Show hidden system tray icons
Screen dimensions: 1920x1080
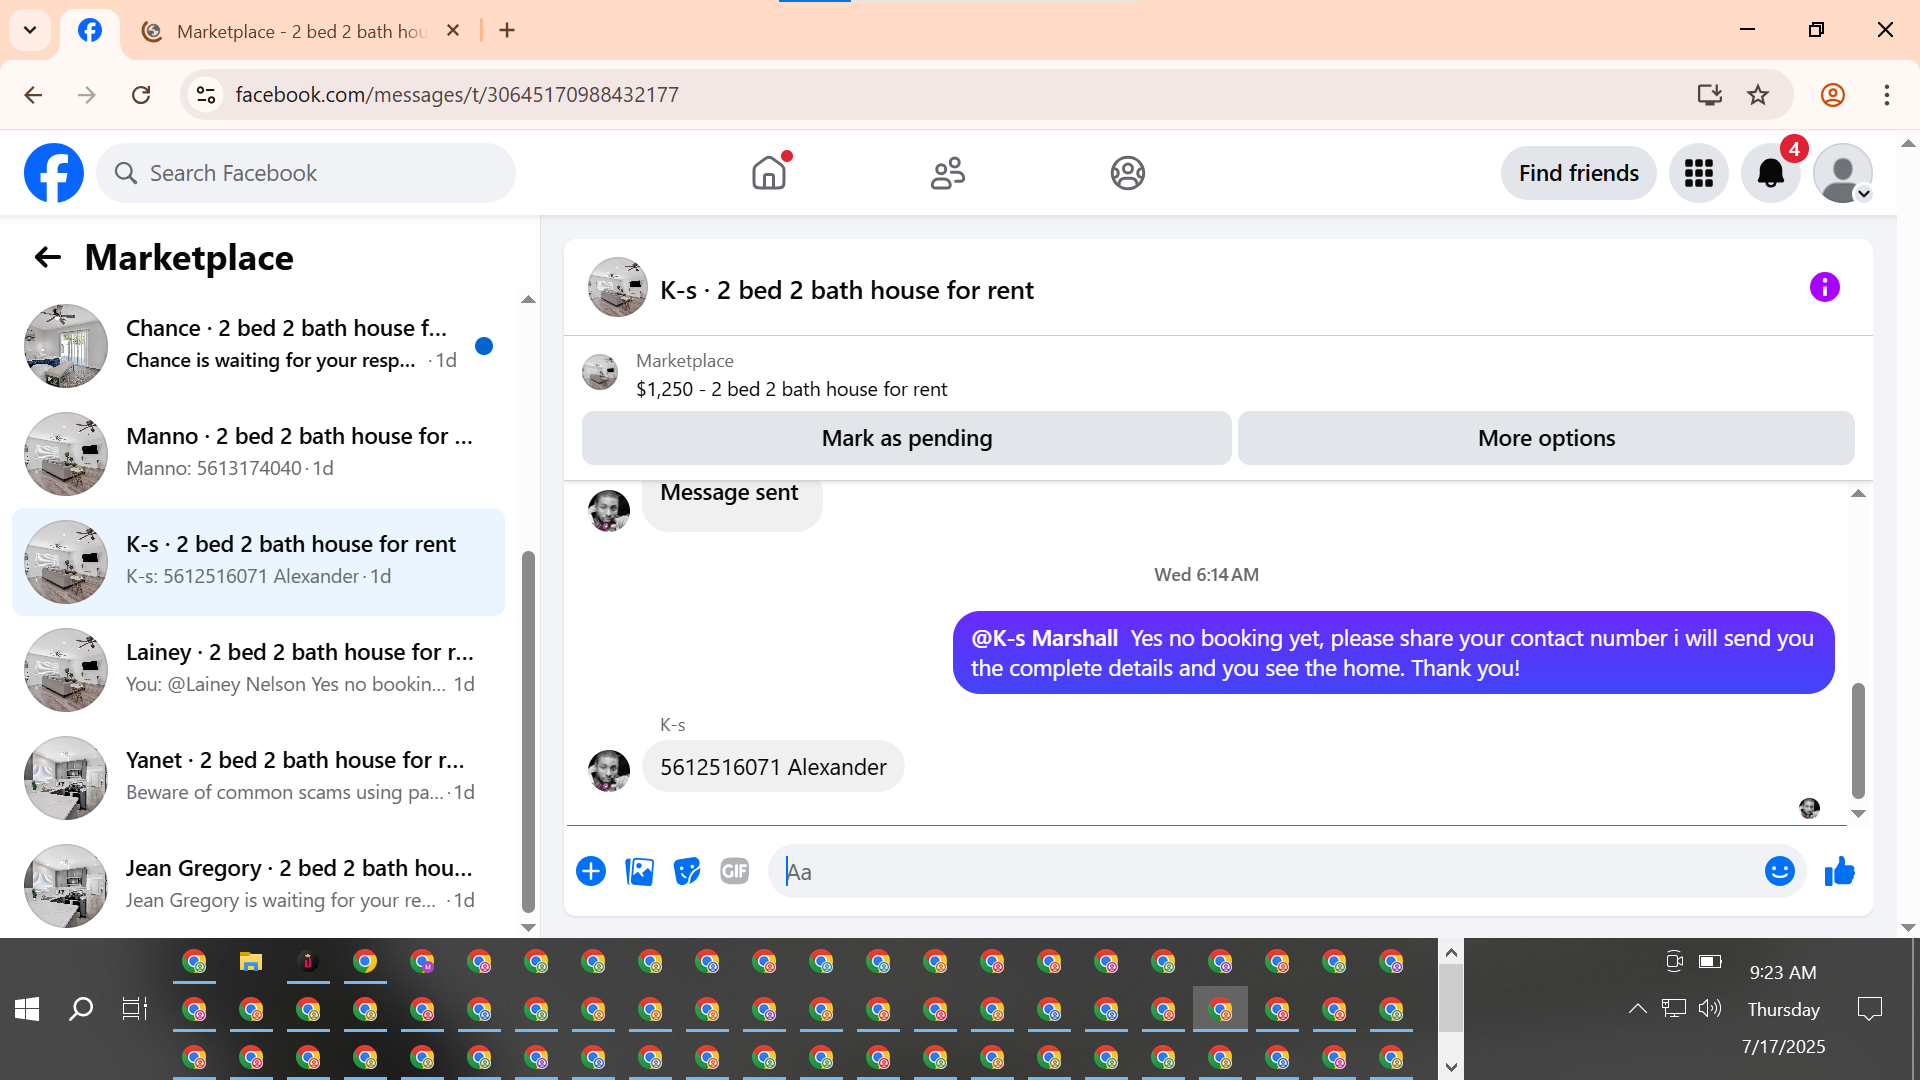click(x=1637, y=1009)
